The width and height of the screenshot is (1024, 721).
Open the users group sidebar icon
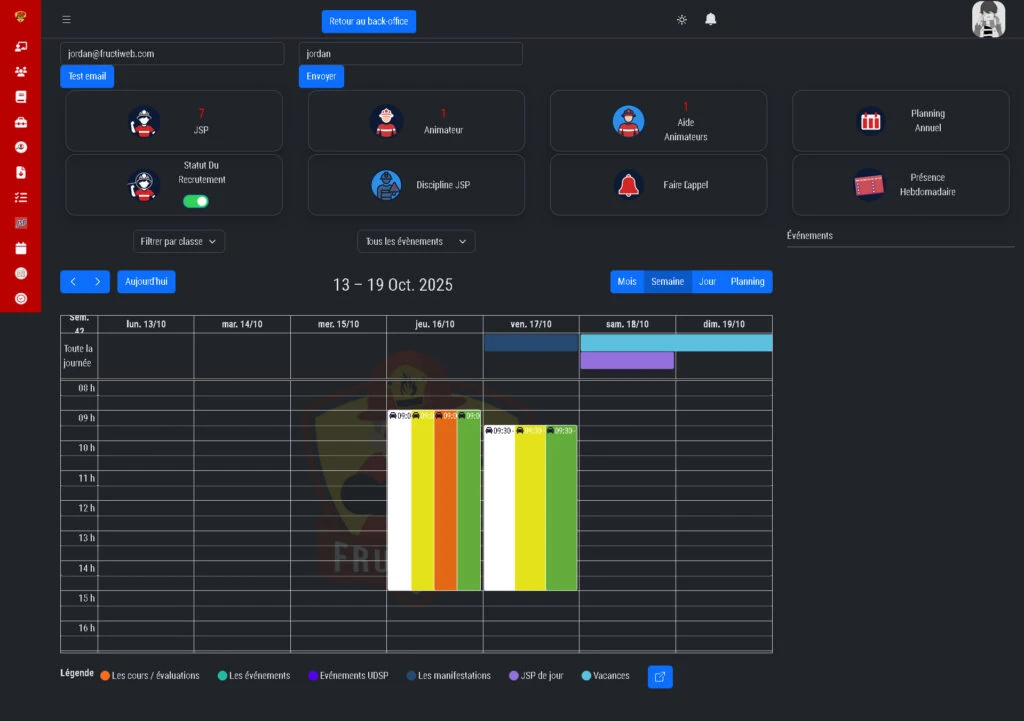point(21,72)
